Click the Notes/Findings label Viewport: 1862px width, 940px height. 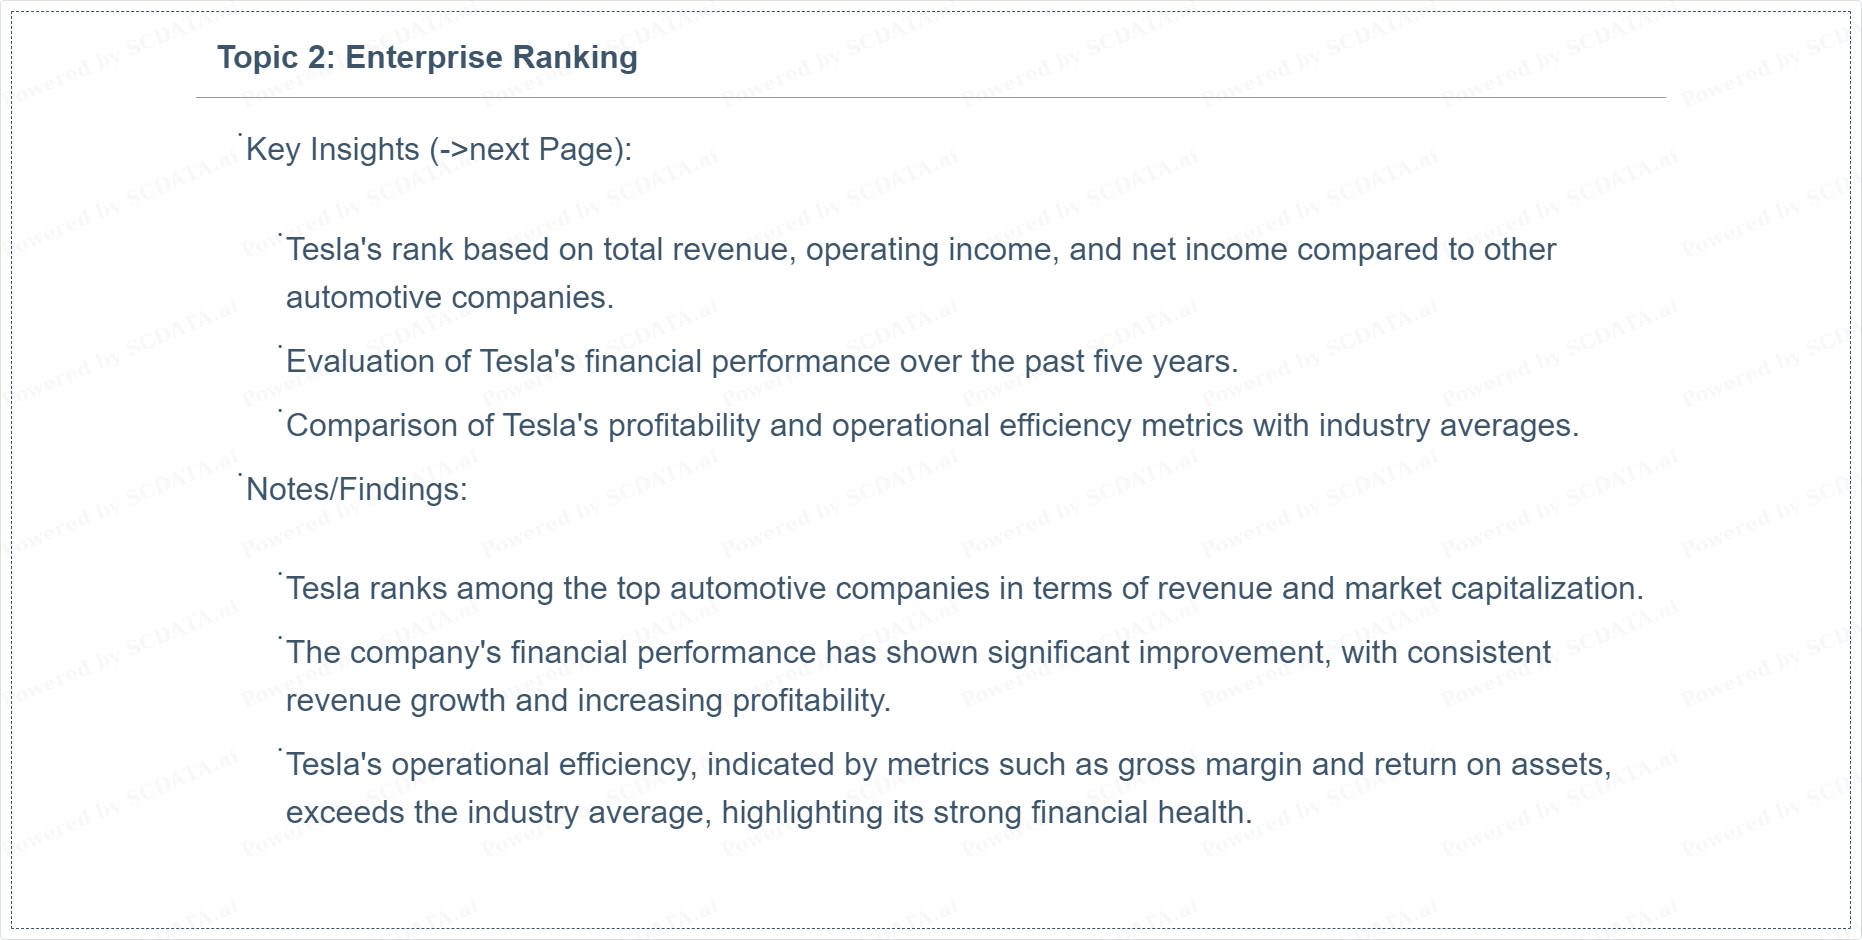click(357, 489)
